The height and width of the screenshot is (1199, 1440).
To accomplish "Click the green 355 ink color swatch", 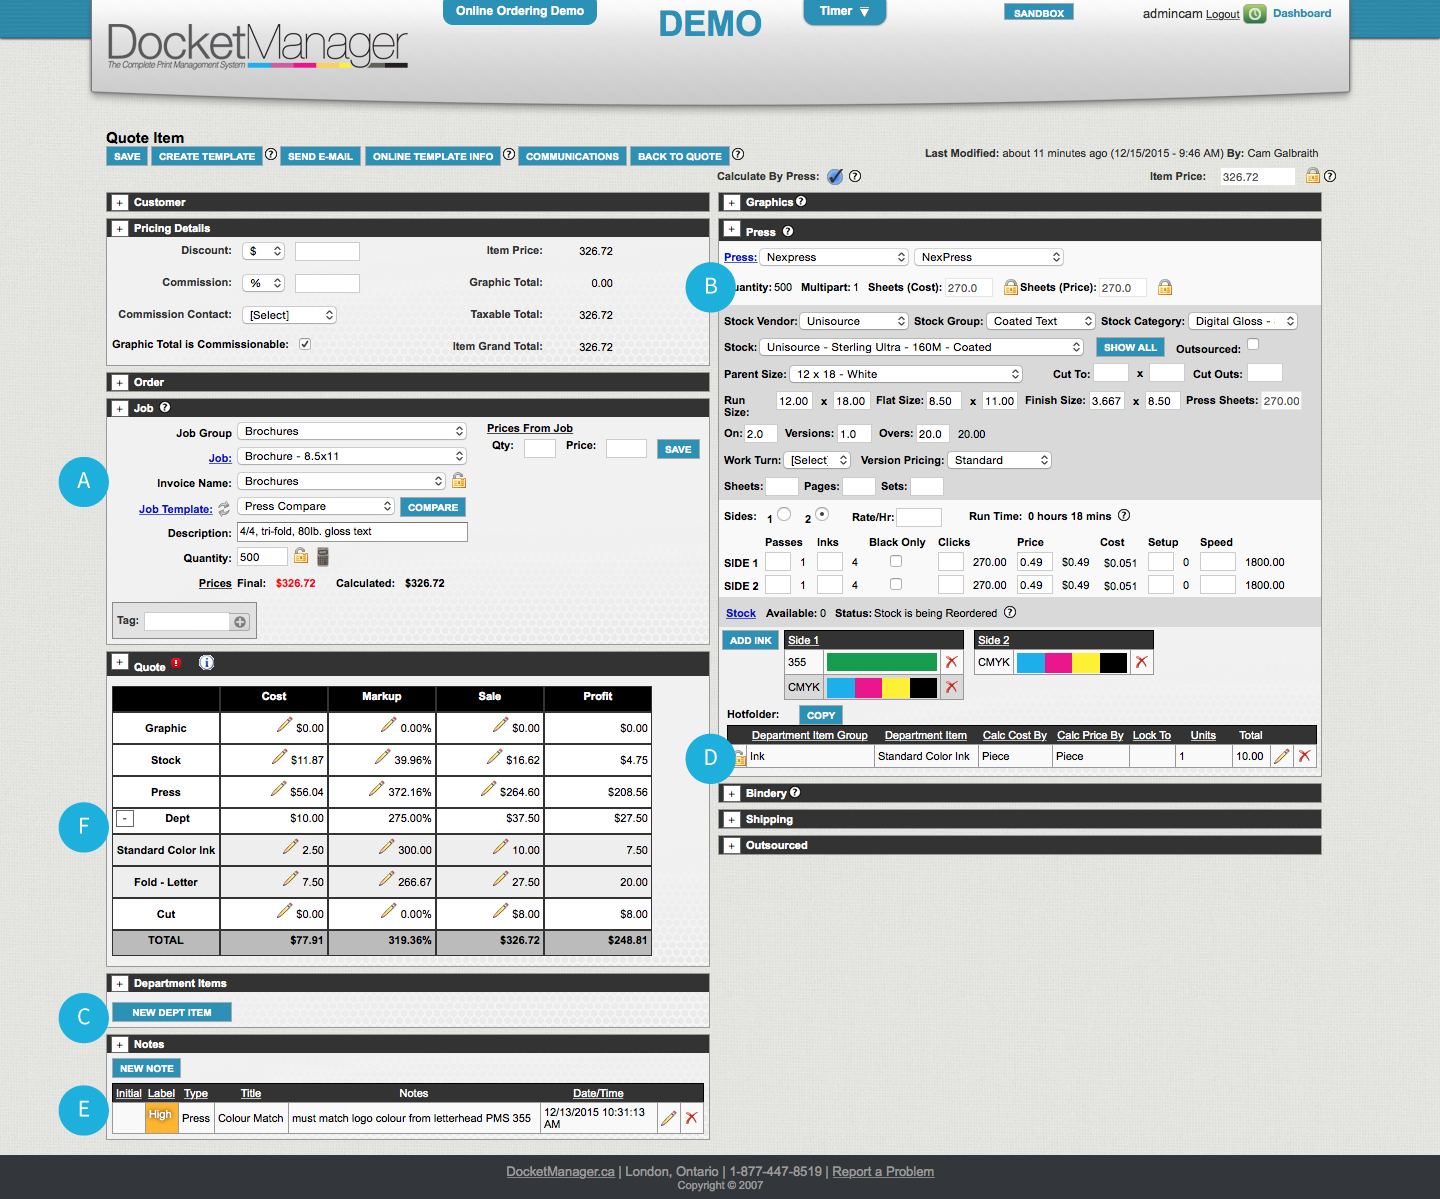I will (x=881, y=662).
